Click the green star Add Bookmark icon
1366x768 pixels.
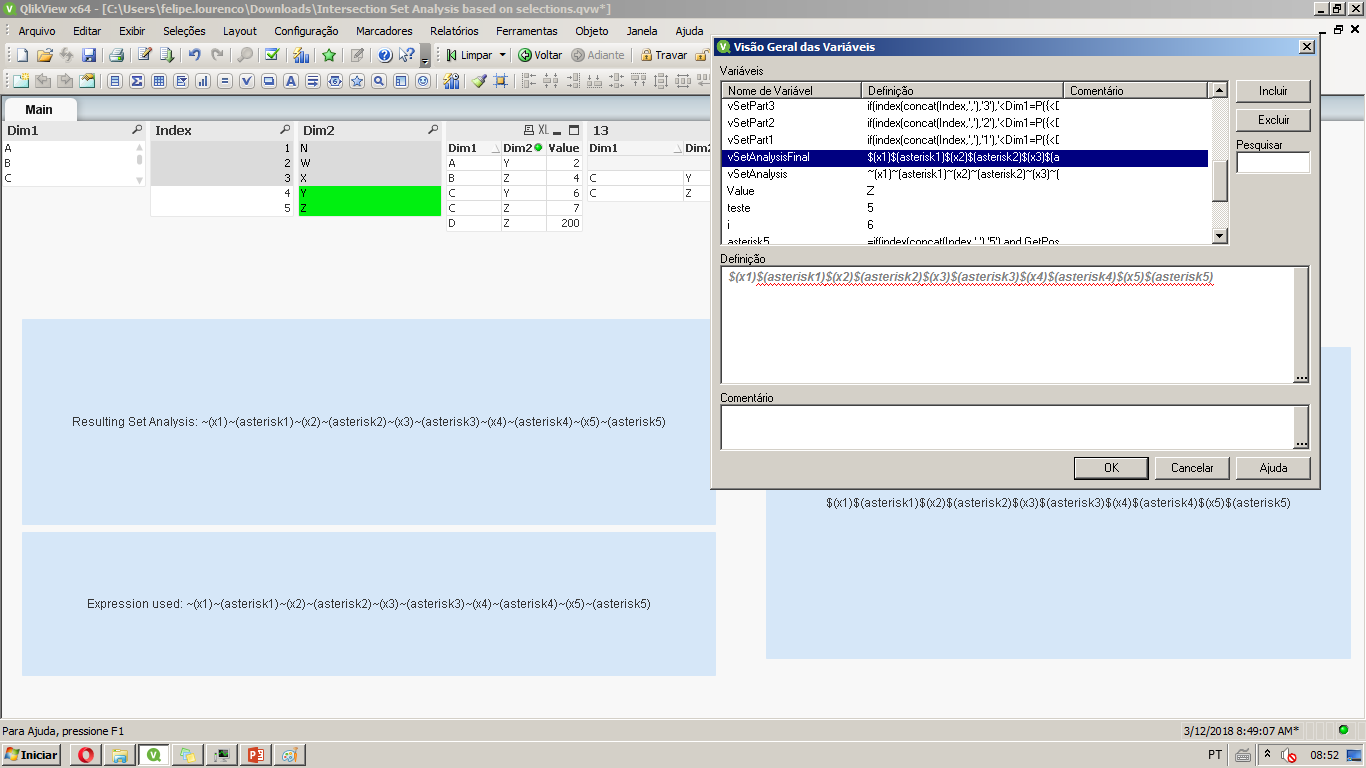[329, 55]
